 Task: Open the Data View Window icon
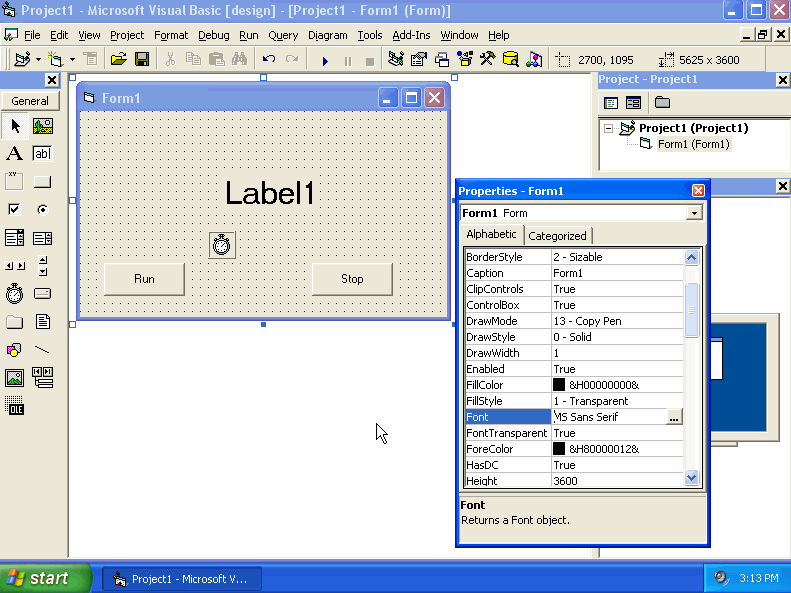pos(511,60)
